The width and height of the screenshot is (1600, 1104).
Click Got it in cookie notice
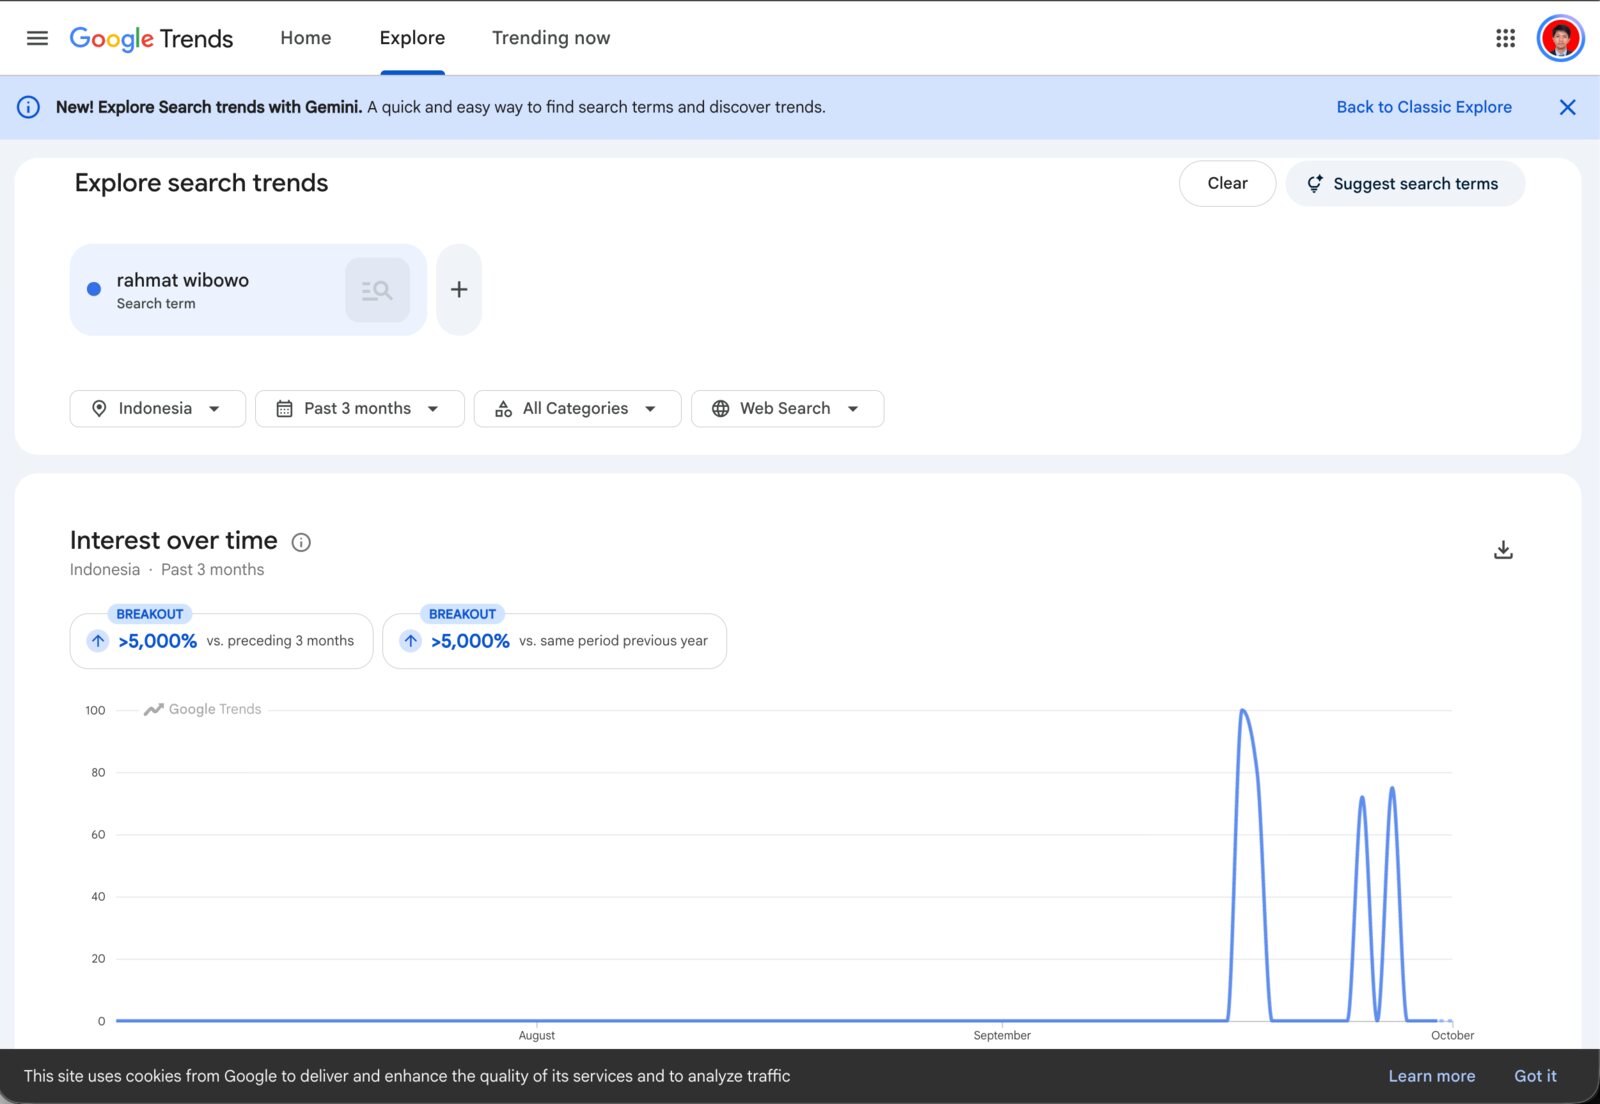pyautogui.click(x=1535, y=1076)
